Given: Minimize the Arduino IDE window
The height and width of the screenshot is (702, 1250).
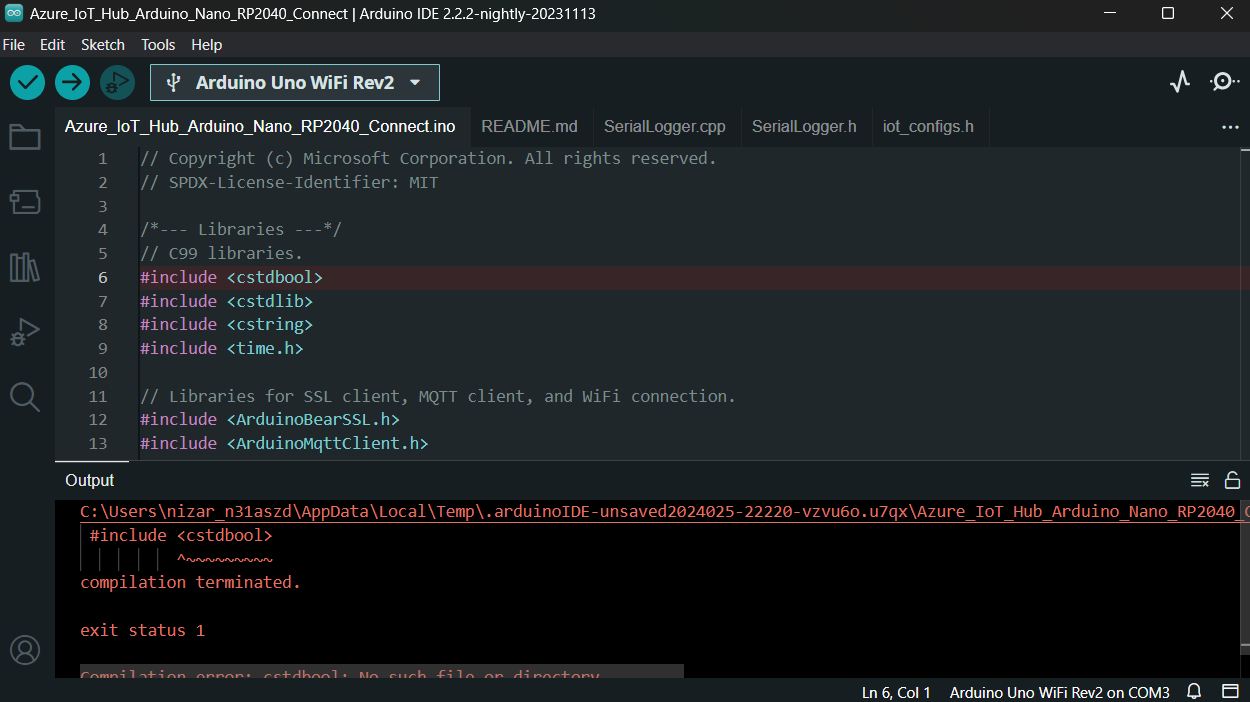Looking at the screenshot, I should point(1110,14).
